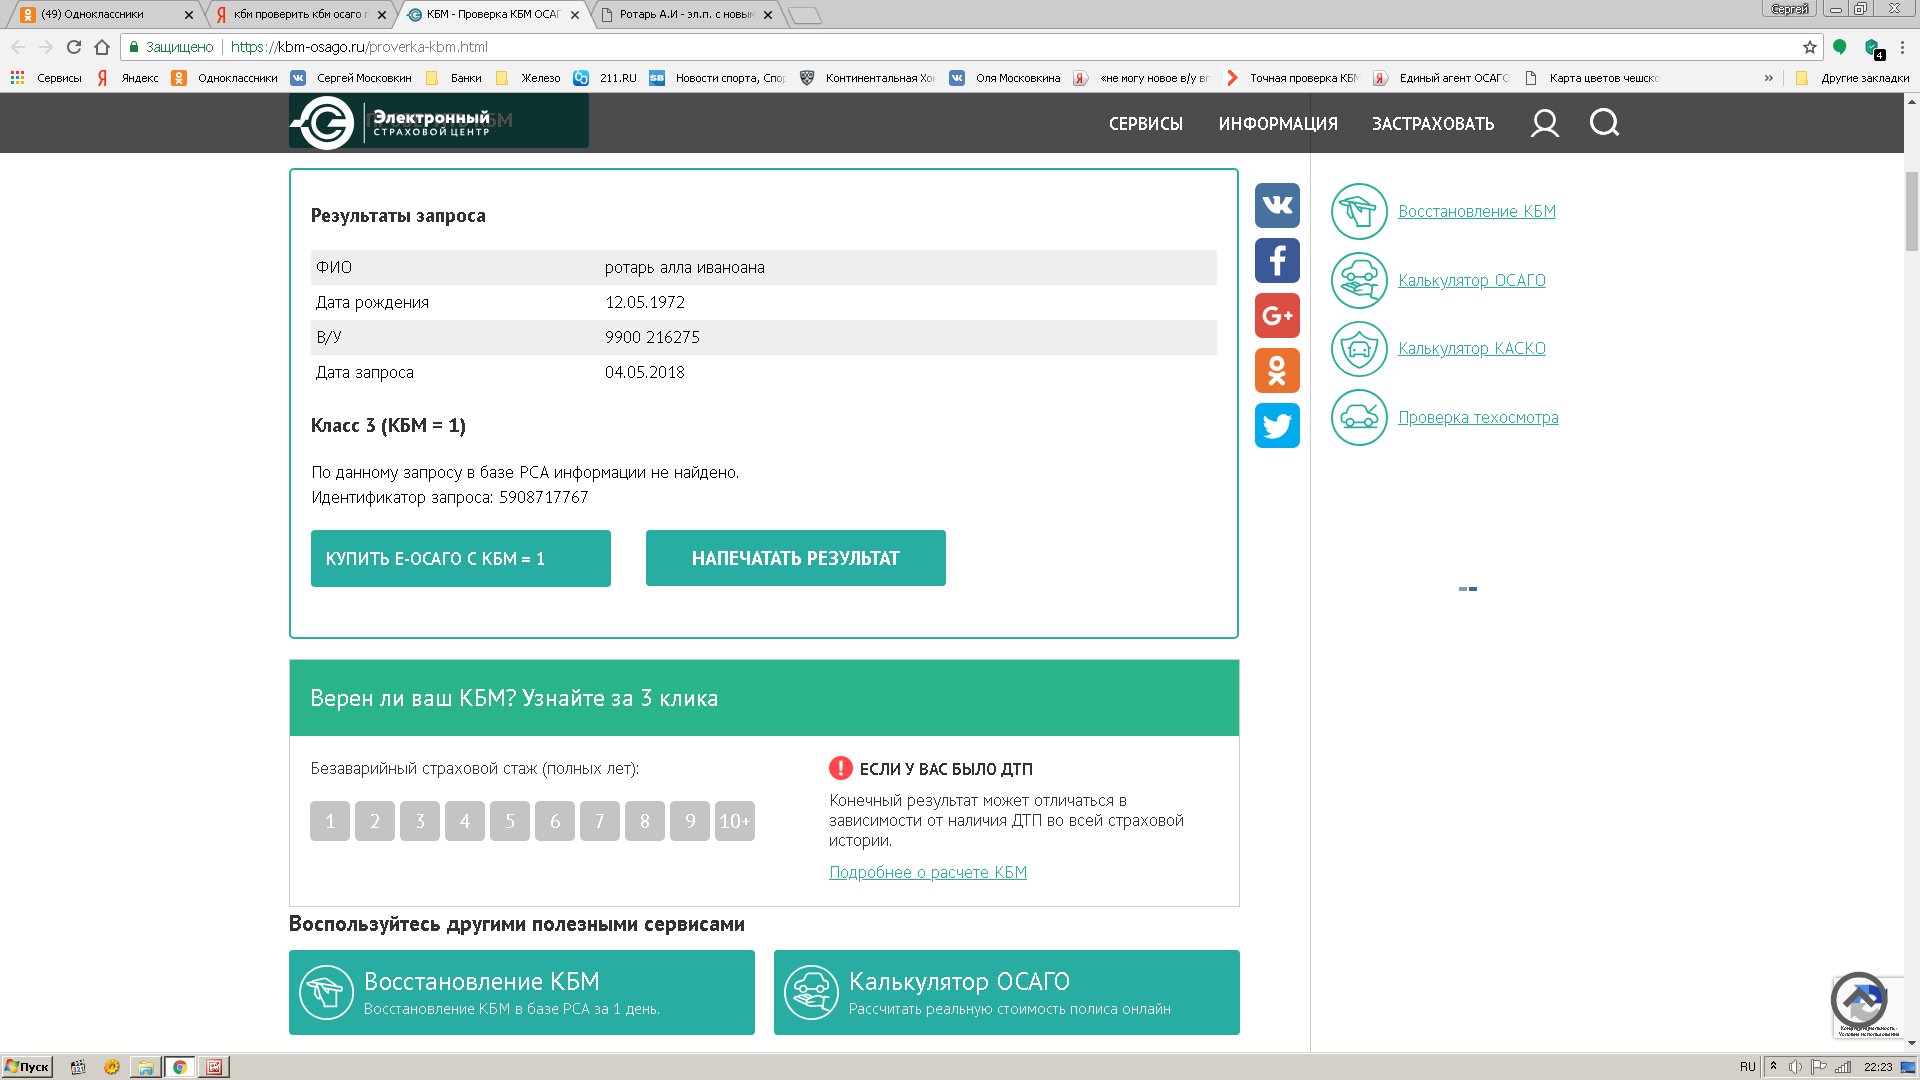Share page on Facebook
1920x1080 pixels.
click(1277, 261)
